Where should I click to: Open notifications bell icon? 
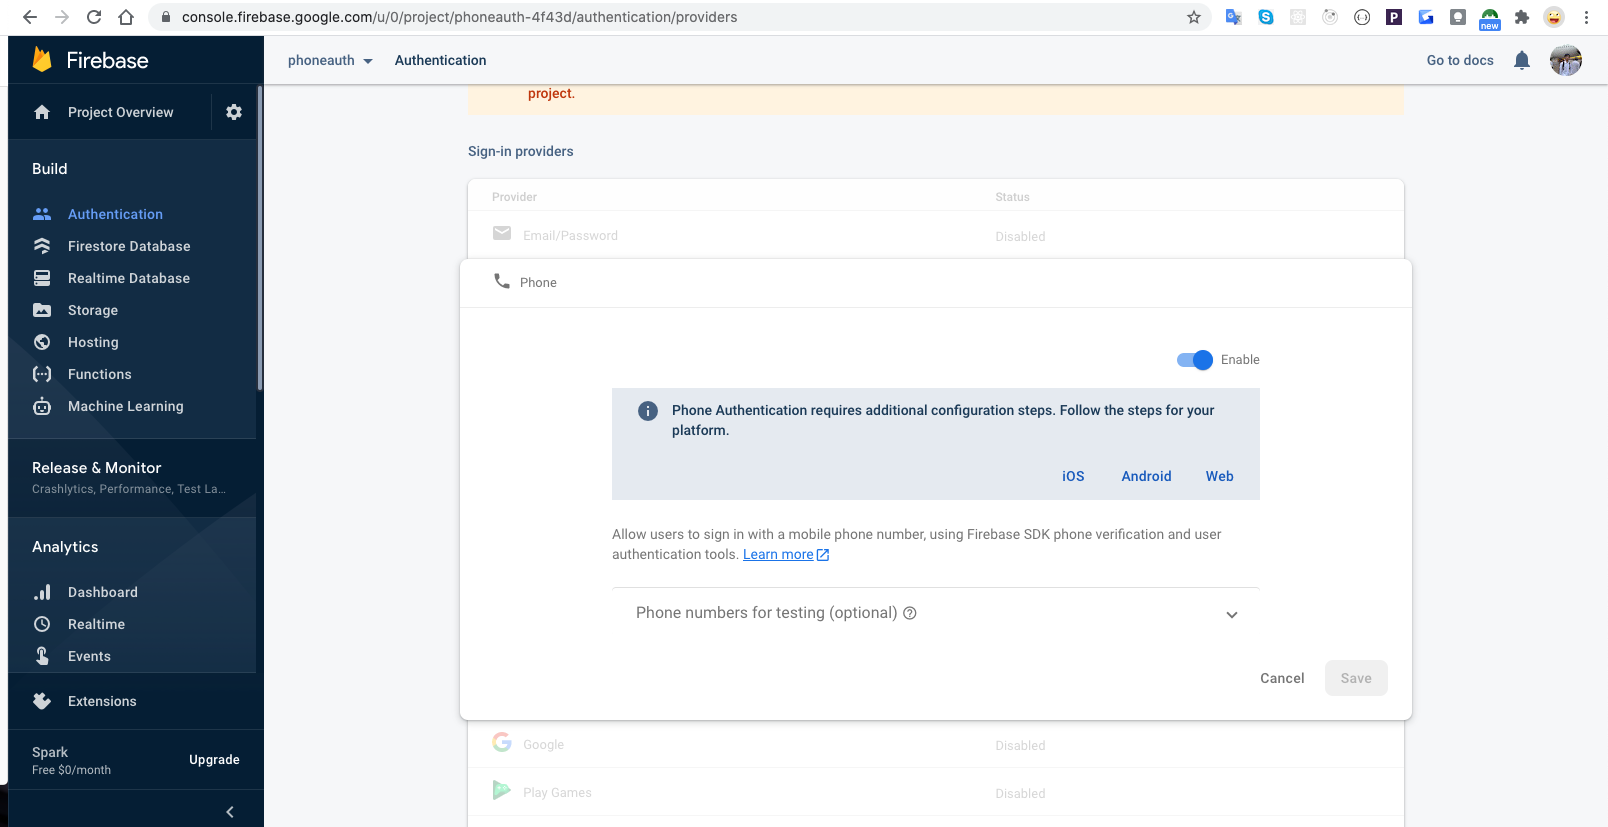[x=1521, y=60]
